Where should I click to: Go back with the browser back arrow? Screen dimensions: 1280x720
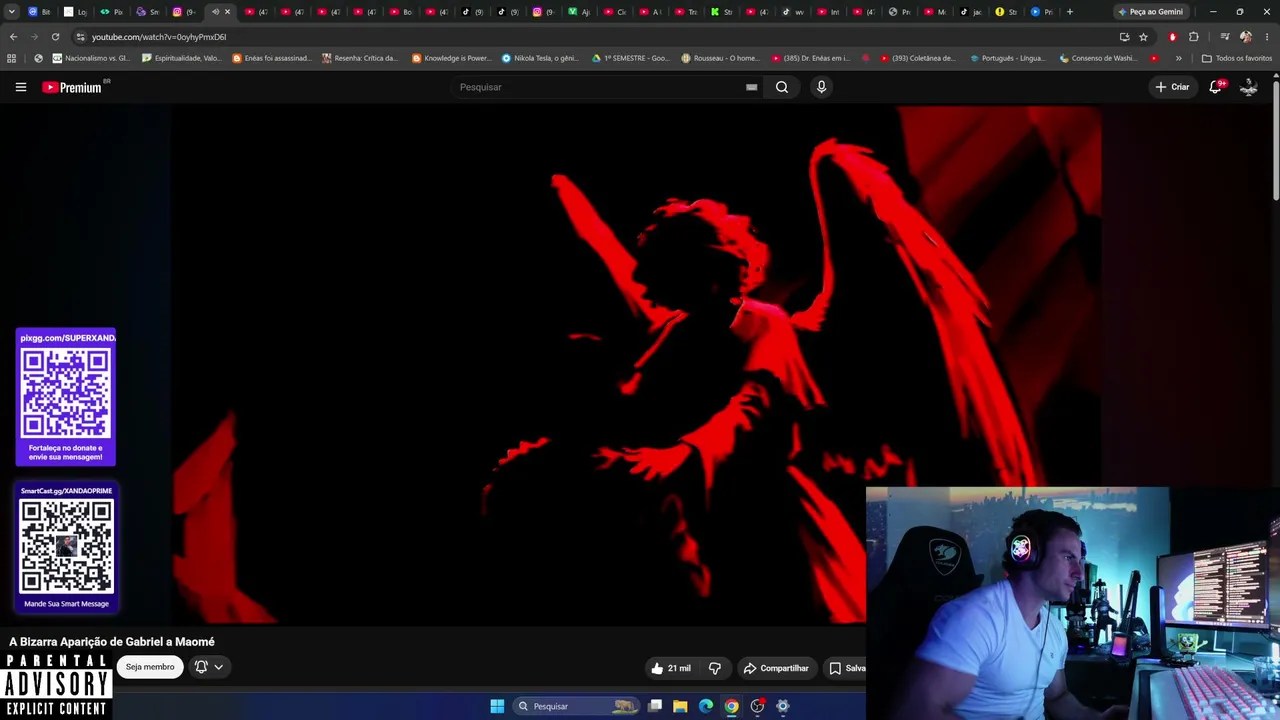click(x=13, y=37)
